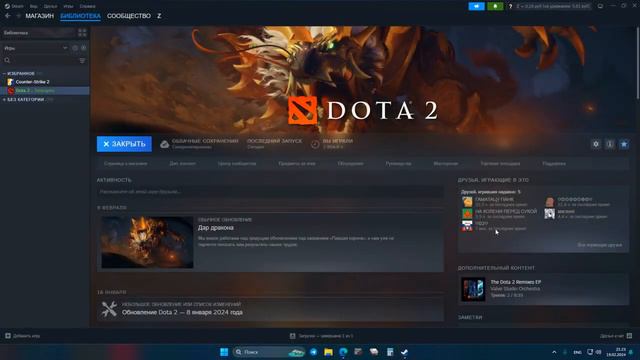
Task: Open game settings gear icon
Action: click(x=596, y=144)
